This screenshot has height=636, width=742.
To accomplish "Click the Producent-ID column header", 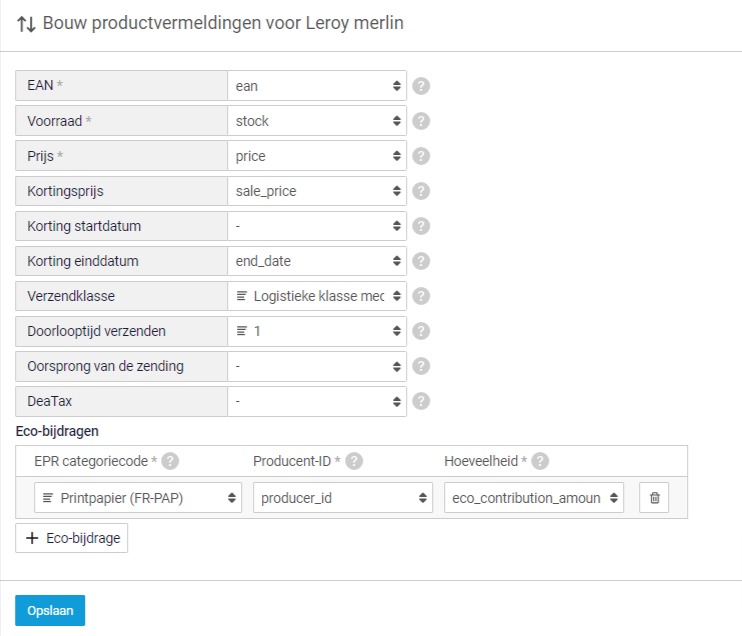I will tap(292, 461).
